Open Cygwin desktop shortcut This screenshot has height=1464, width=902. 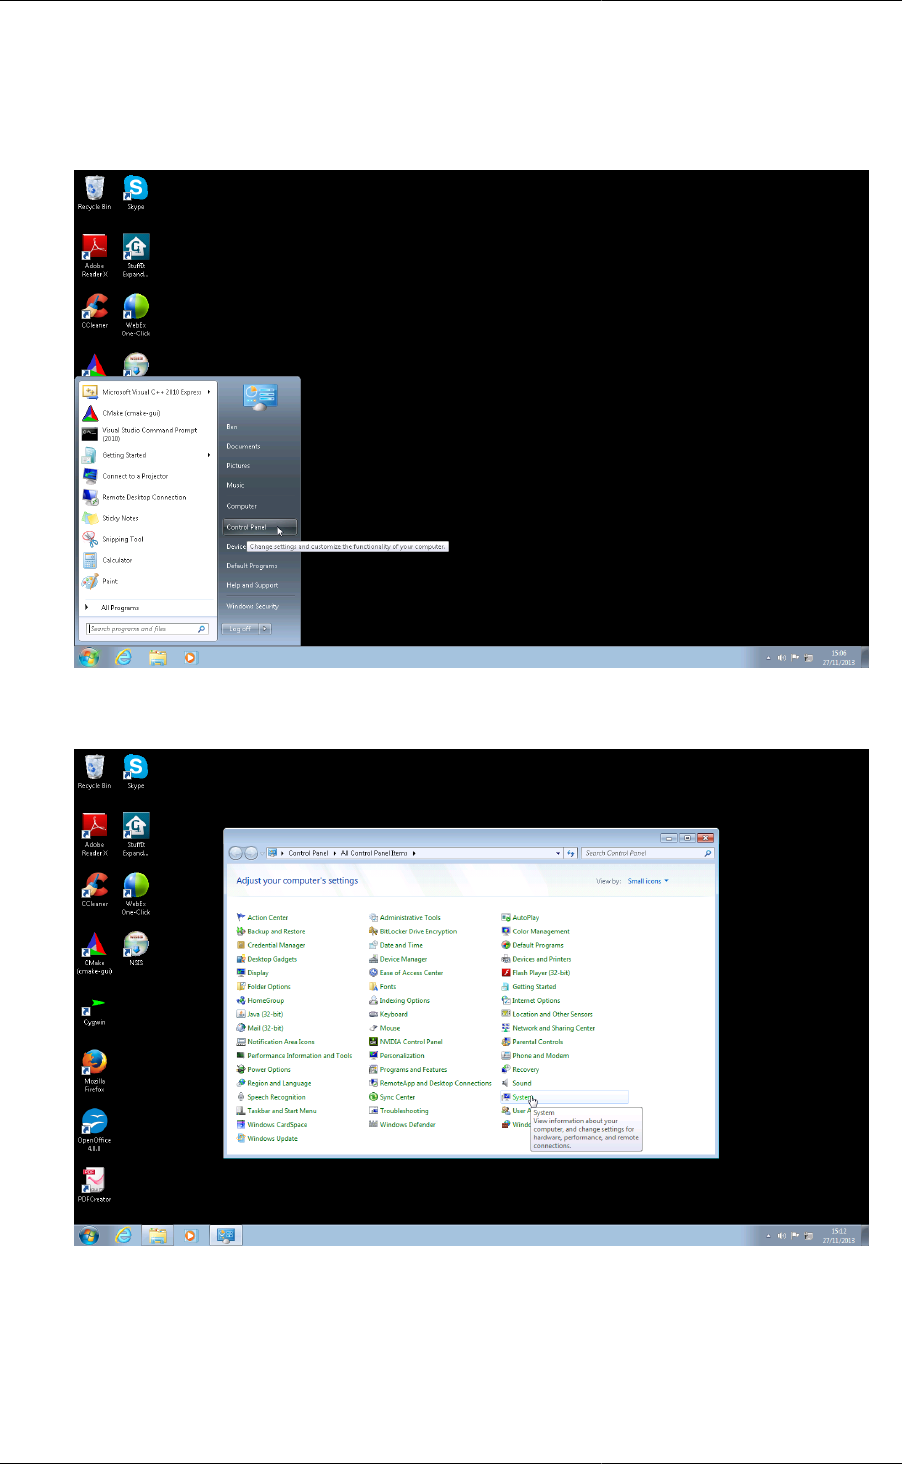point(94,1011)
